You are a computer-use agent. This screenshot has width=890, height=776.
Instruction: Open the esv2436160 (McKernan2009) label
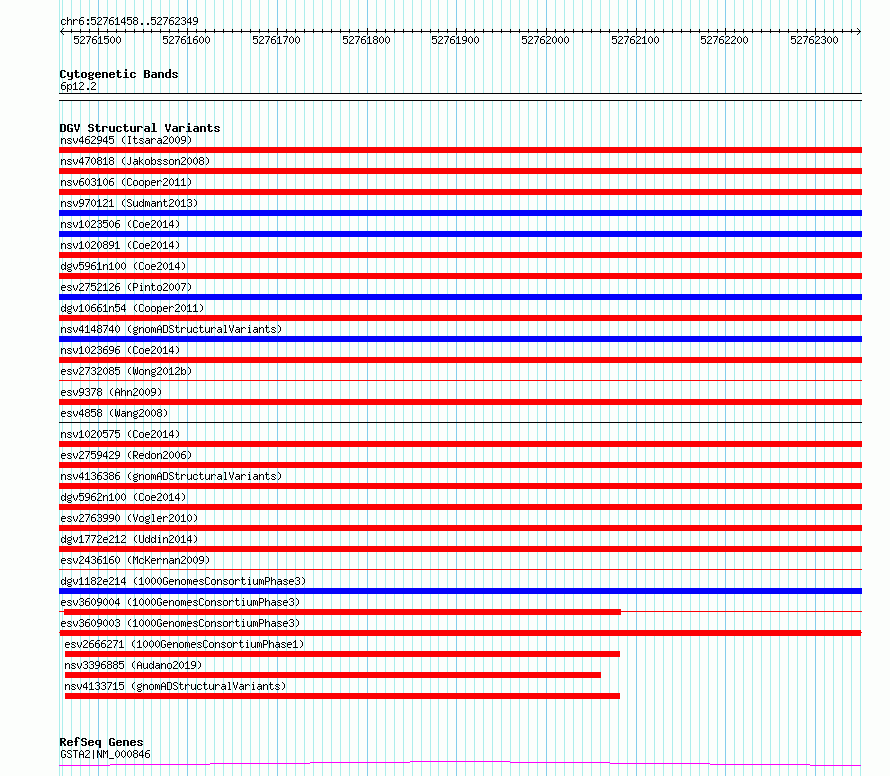[x=135, y=560]
